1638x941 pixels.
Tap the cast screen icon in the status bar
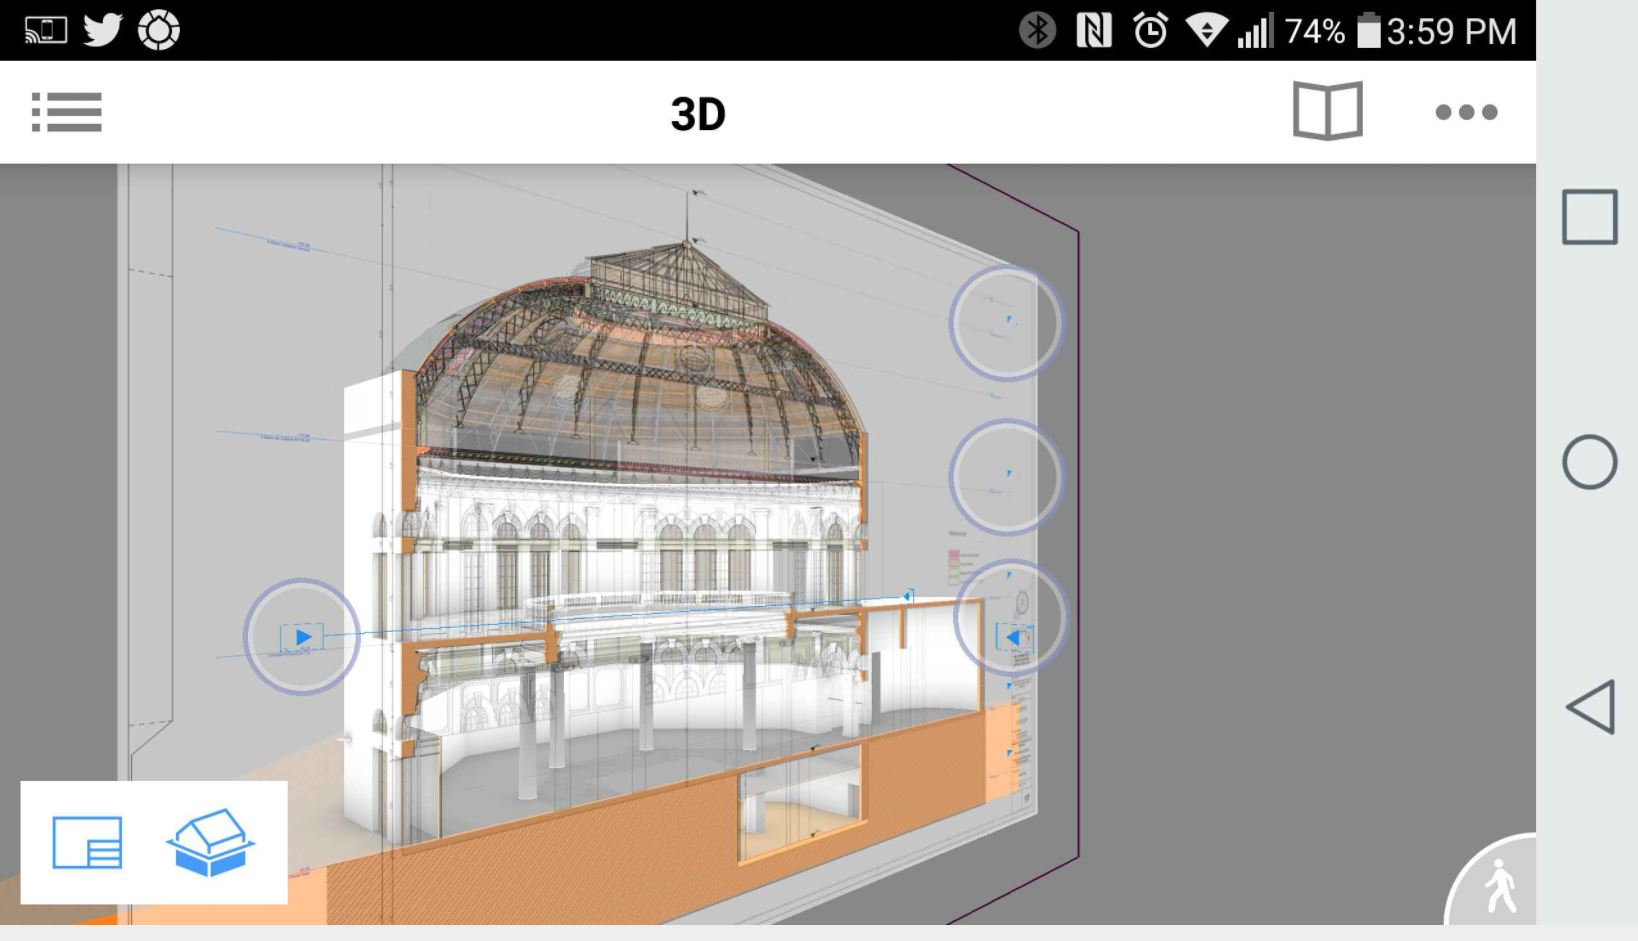[x=46, y=31]
